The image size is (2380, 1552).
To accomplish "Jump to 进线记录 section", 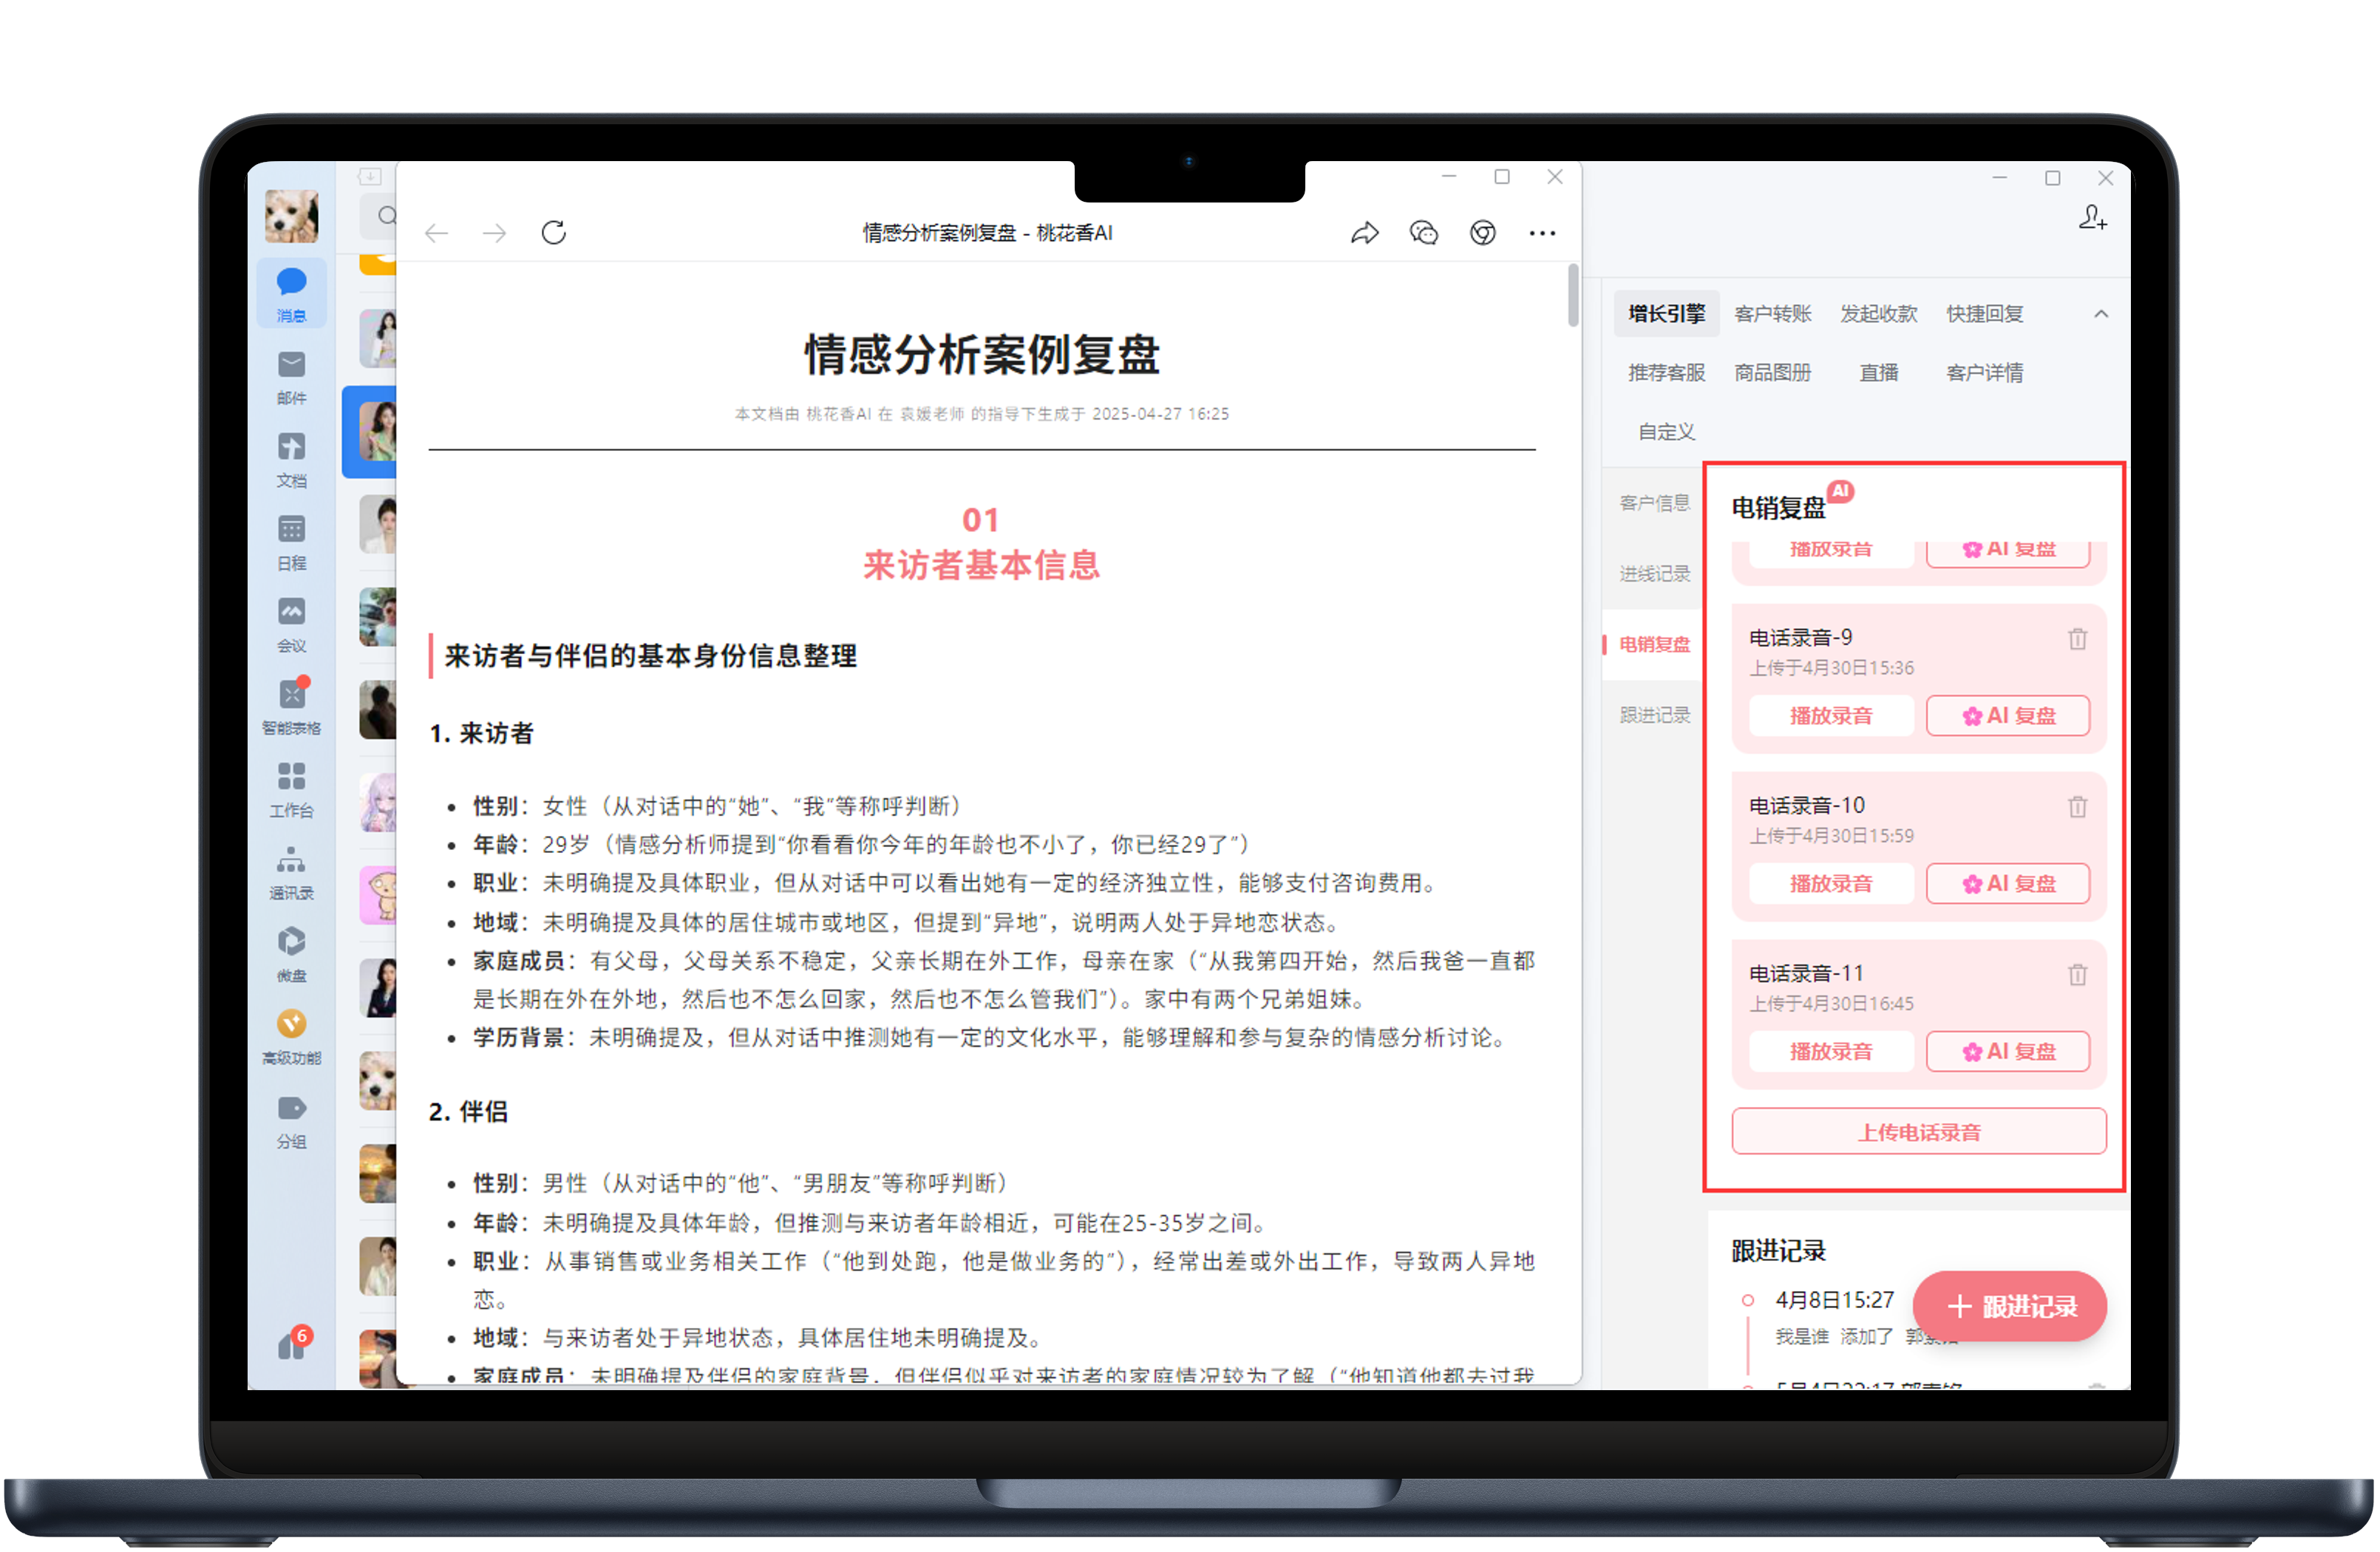I will (1655, 574).
